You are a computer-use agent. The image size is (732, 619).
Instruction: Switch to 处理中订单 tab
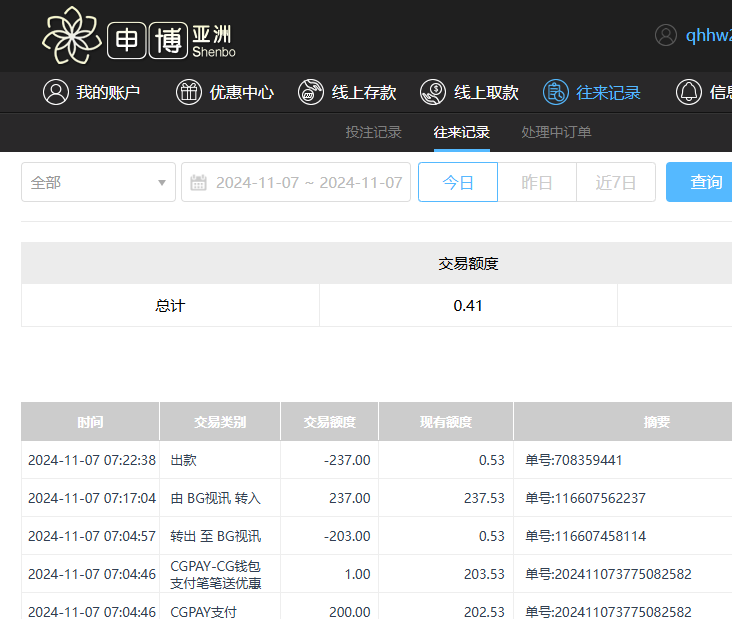tap(556, 132)
